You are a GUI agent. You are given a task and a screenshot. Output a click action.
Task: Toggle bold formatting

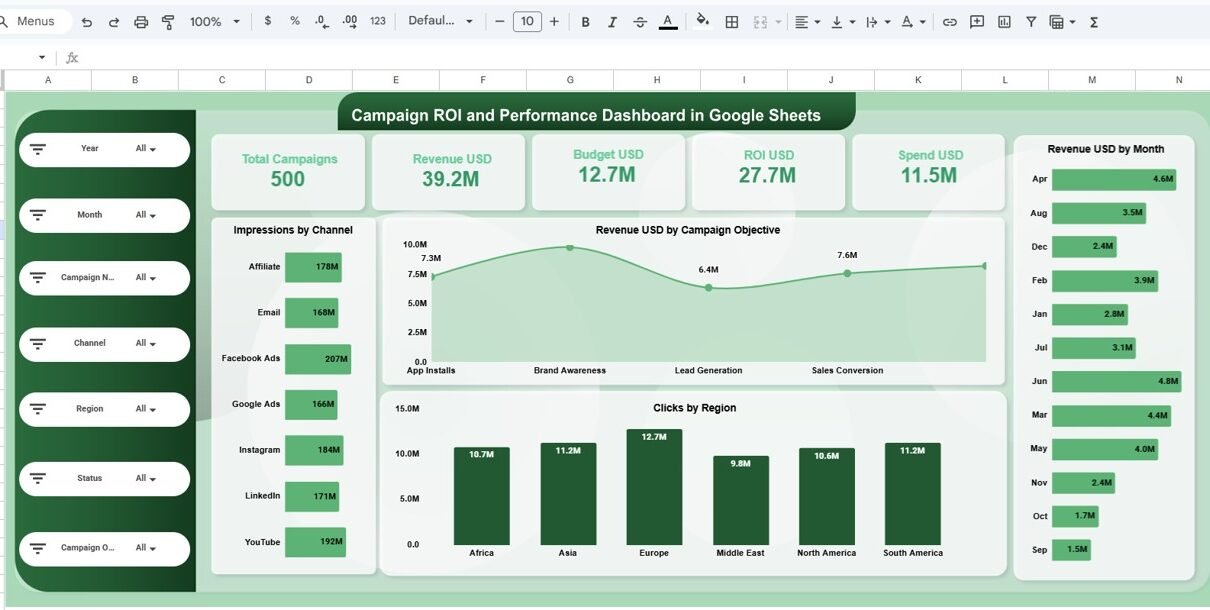coord(585,22)
